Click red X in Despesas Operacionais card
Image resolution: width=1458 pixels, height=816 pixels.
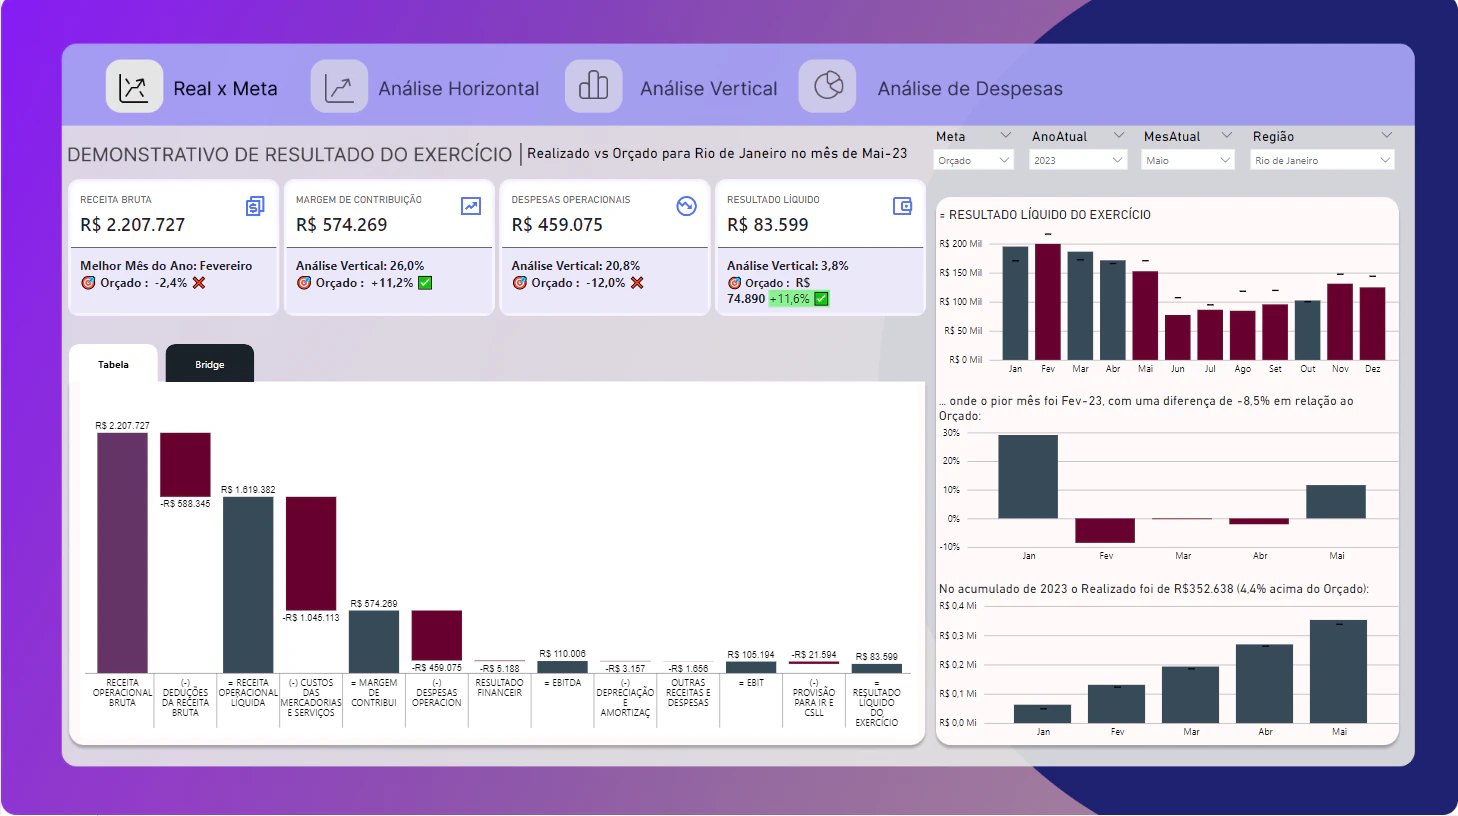(637, 283)
